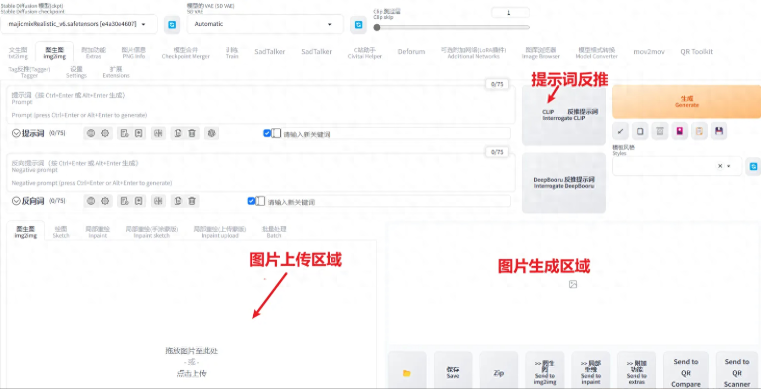Viewport: 761px width, 389px height.
Task: Save the style with the floppy disk icon
Action: click(719, 131)
